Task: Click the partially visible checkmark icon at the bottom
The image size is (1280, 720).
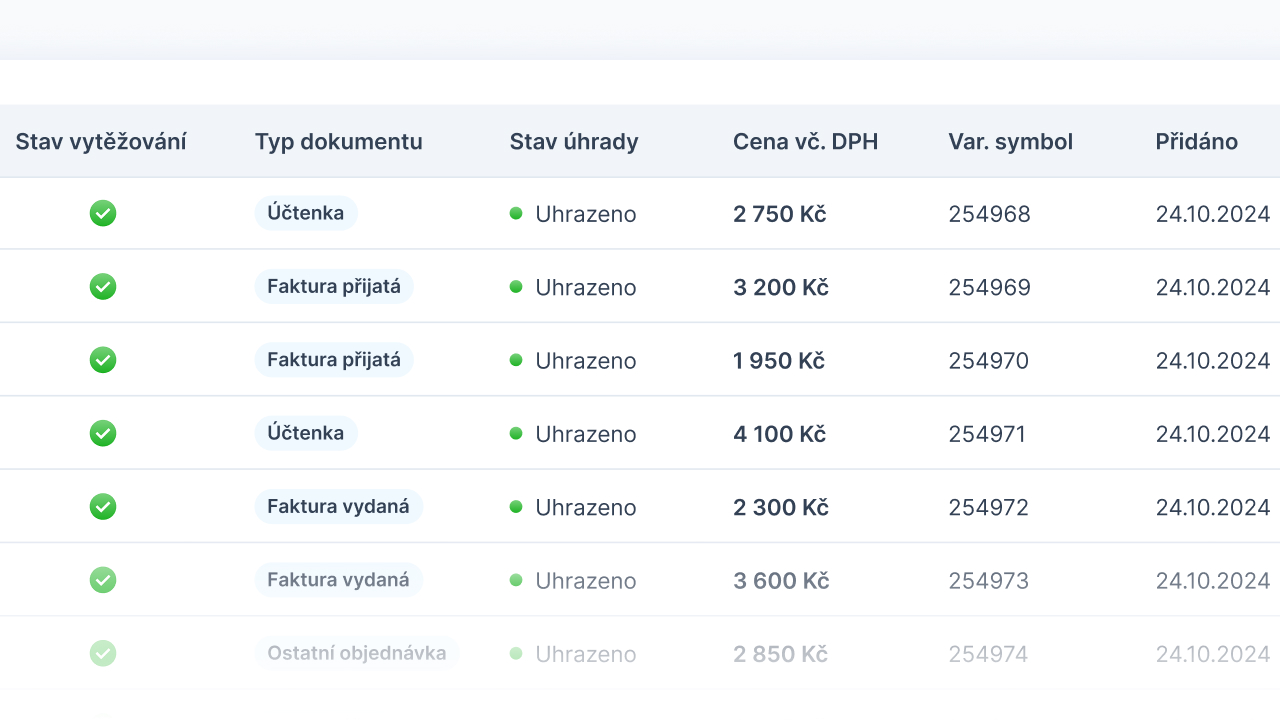Action: point(103,716)
